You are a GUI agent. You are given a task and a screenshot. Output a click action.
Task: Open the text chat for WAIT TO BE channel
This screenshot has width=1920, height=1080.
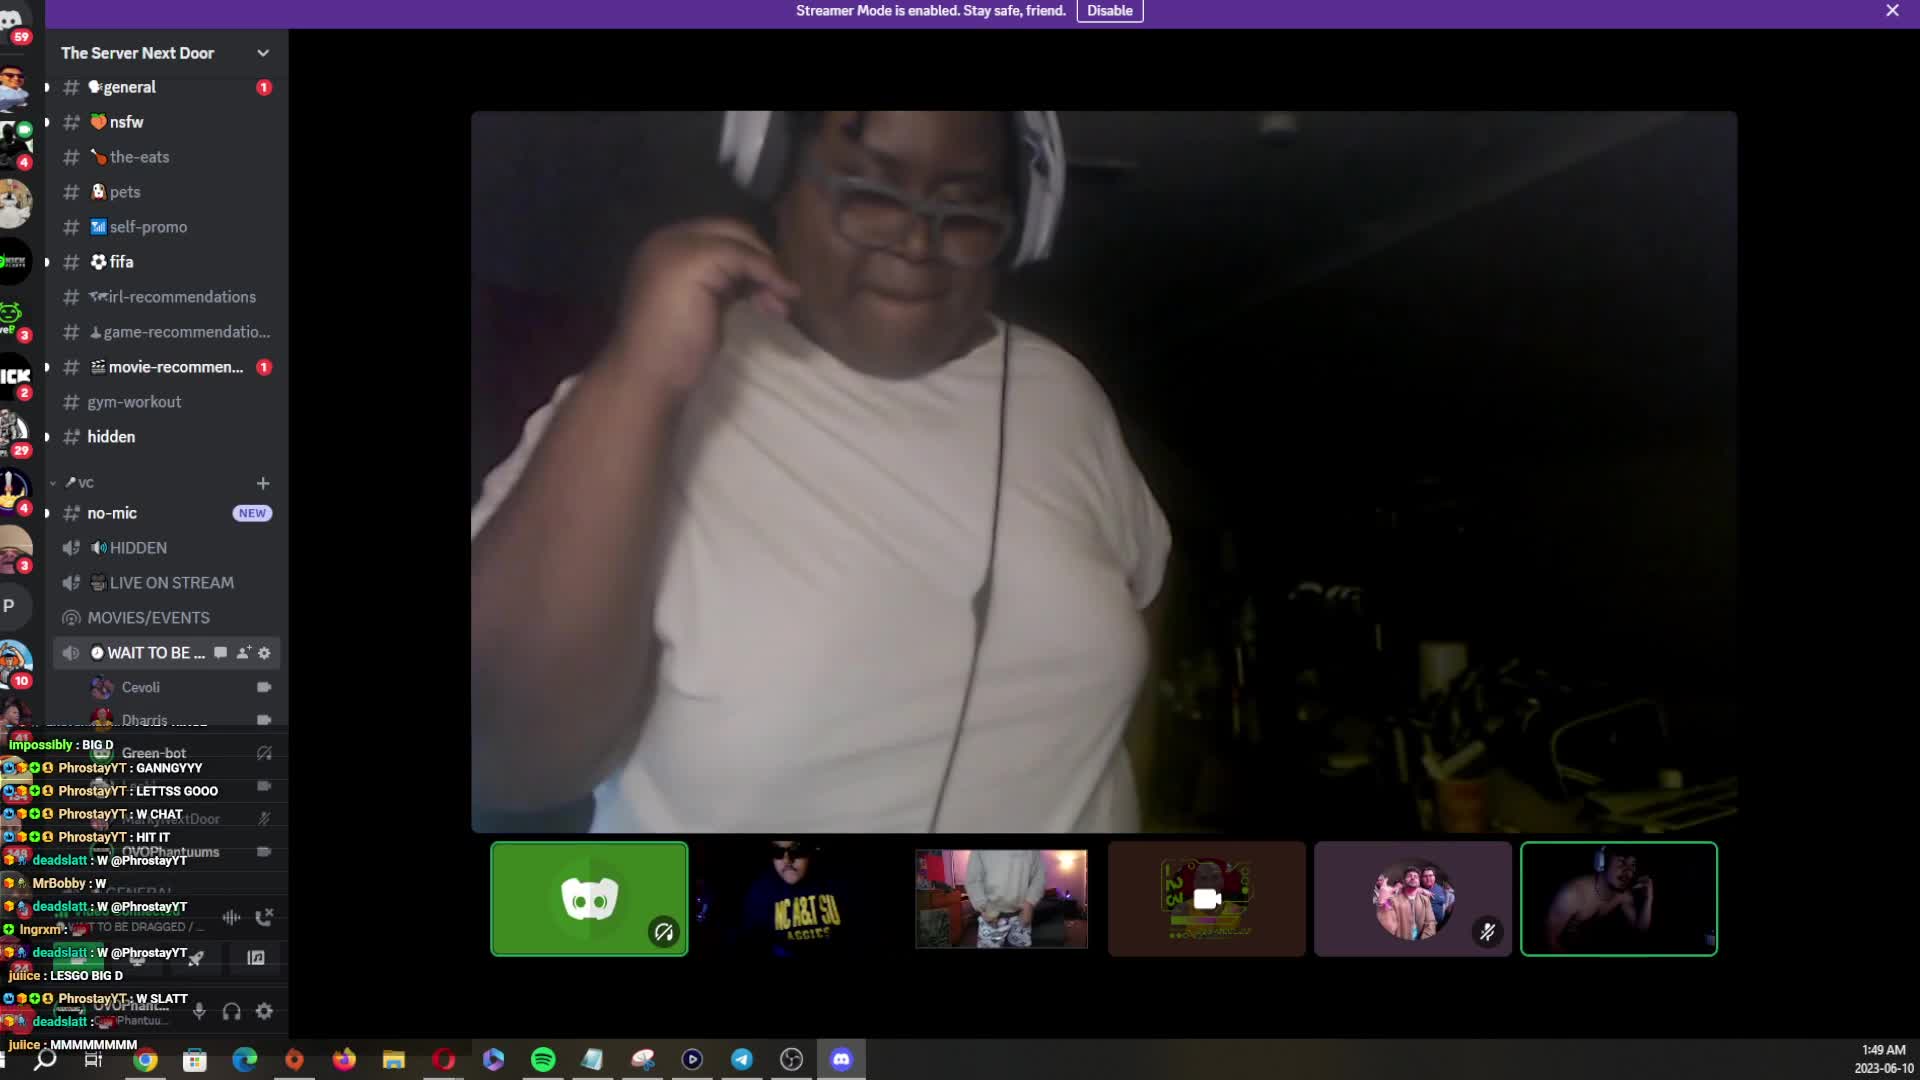(x=220, y=653)
